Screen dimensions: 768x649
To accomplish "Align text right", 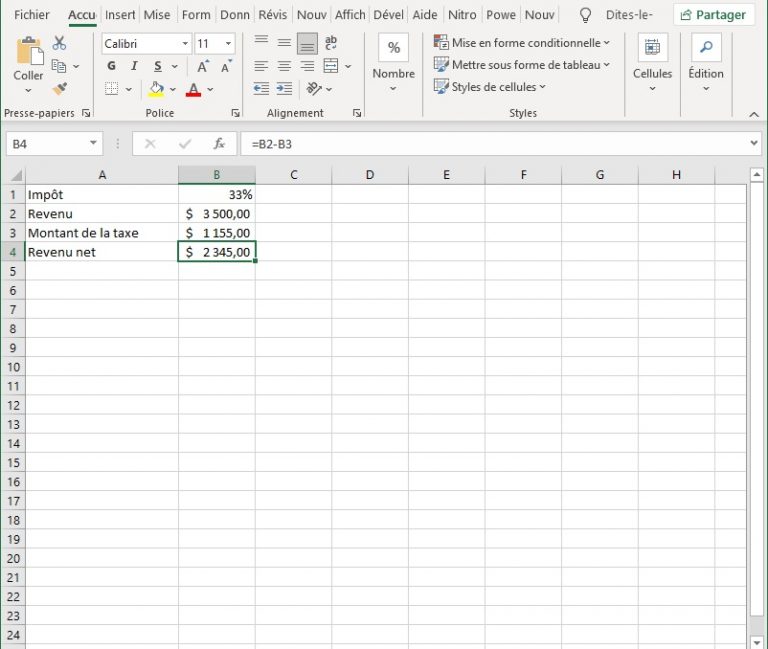I will (307, 66).
